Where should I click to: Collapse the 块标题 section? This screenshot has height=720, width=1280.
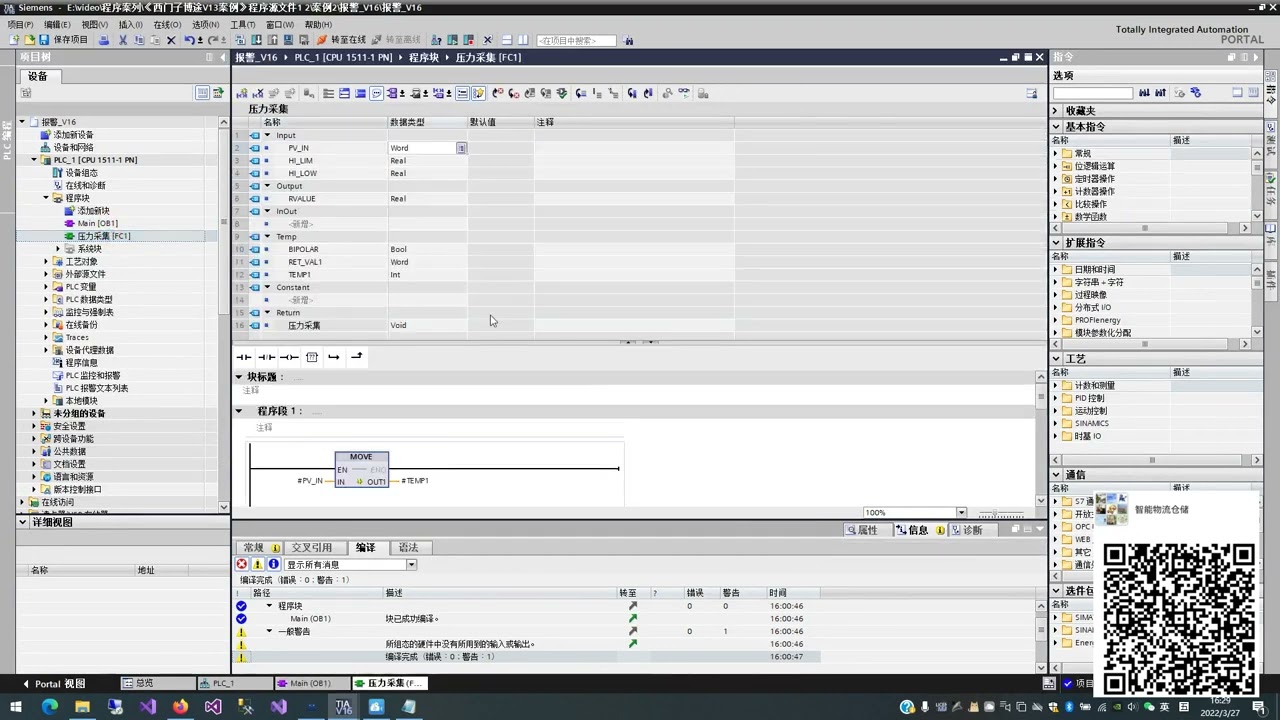click(239, 377)
